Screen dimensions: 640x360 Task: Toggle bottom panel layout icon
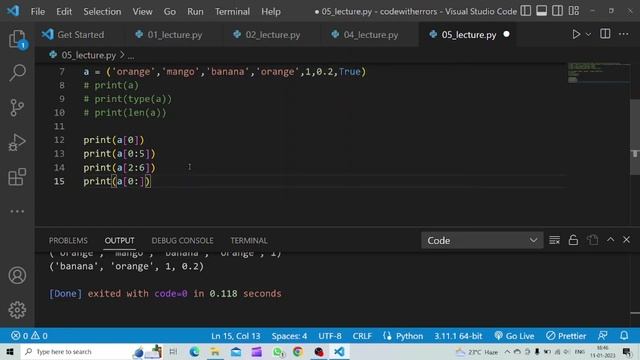(542, 11)
